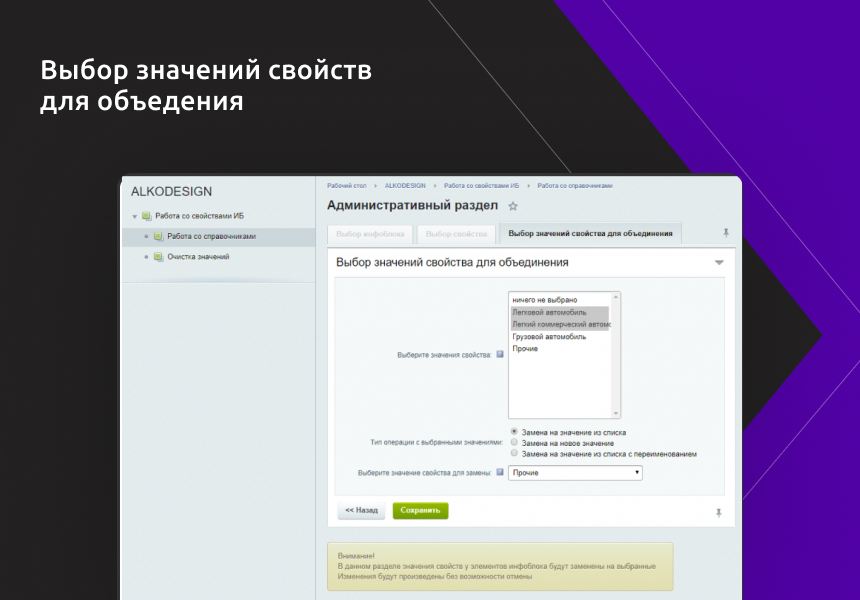Viewport: 860px width, 600px height.
Task: Click the help icon beside Выберите значение свойства для замены
Action: coord(500,473)
